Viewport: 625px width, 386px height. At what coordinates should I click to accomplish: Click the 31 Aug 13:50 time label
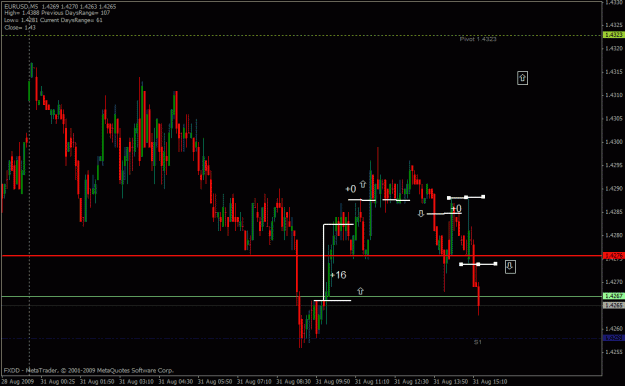click(x=451, y=382)
